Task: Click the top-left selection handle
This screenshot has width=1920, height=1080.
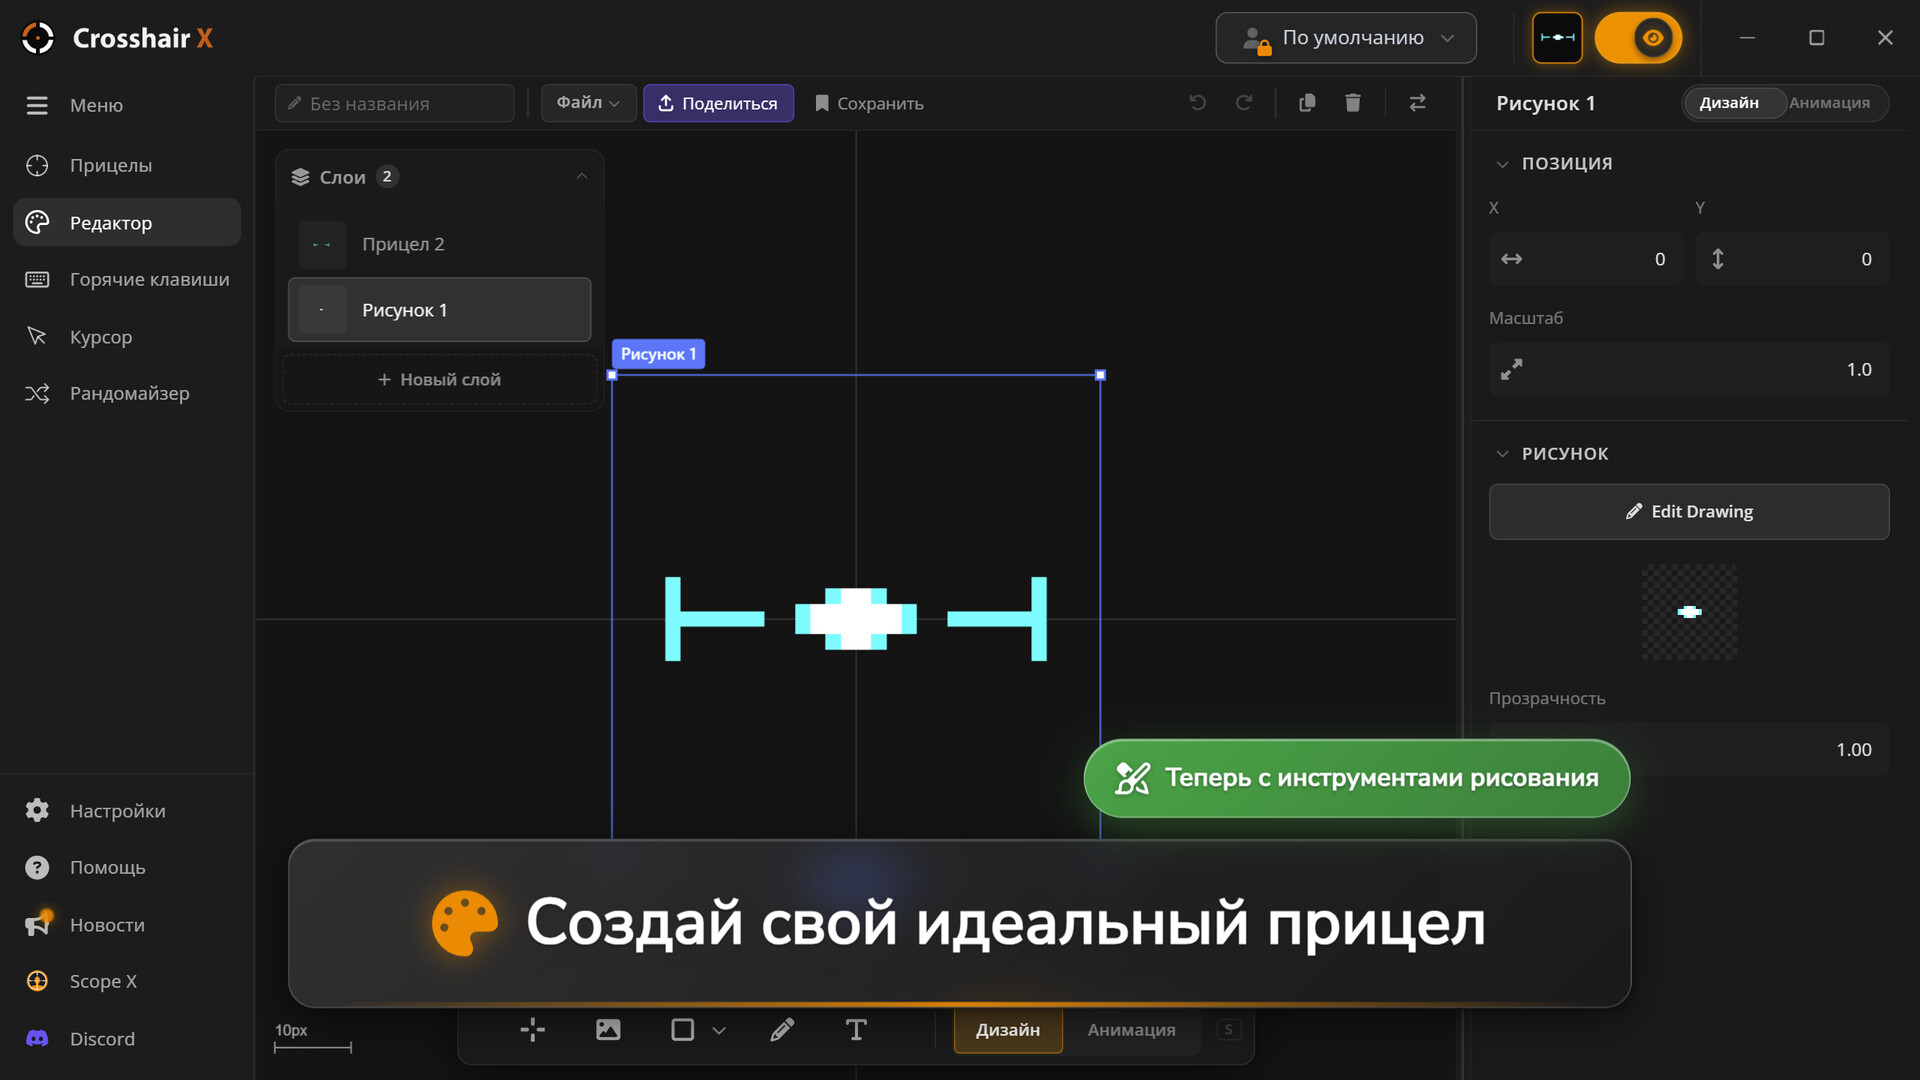Action: point(612,375)
